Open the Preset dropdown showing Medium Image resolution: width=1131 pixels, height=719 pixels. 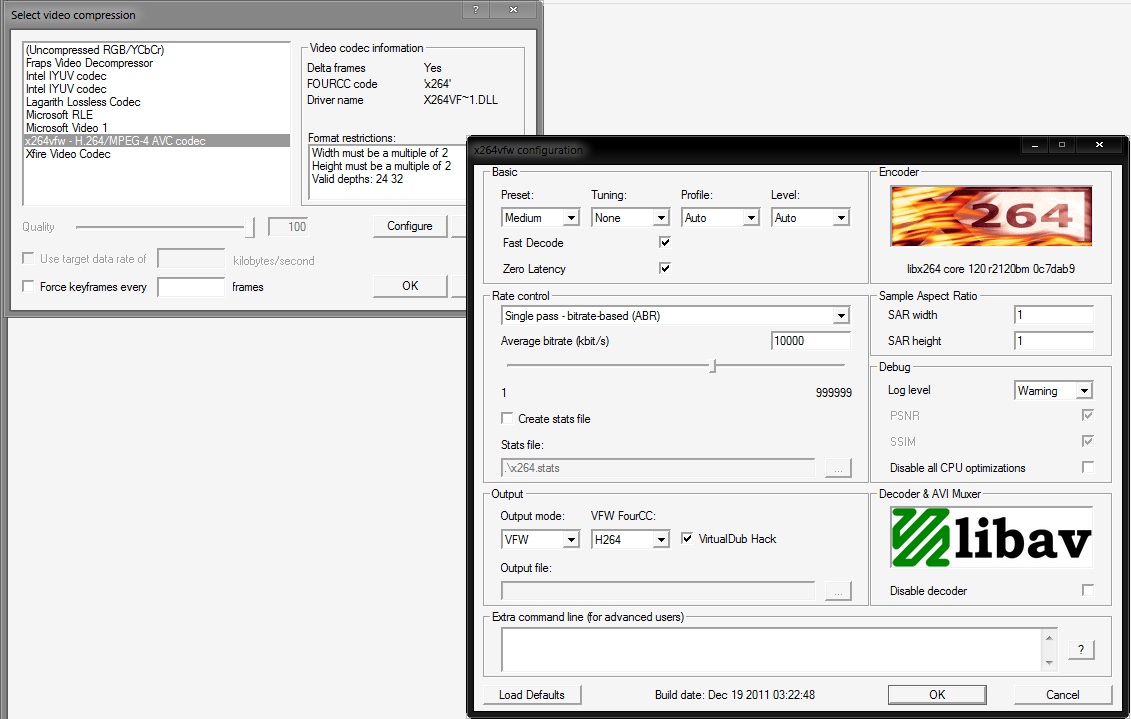[x=540, y=217]
